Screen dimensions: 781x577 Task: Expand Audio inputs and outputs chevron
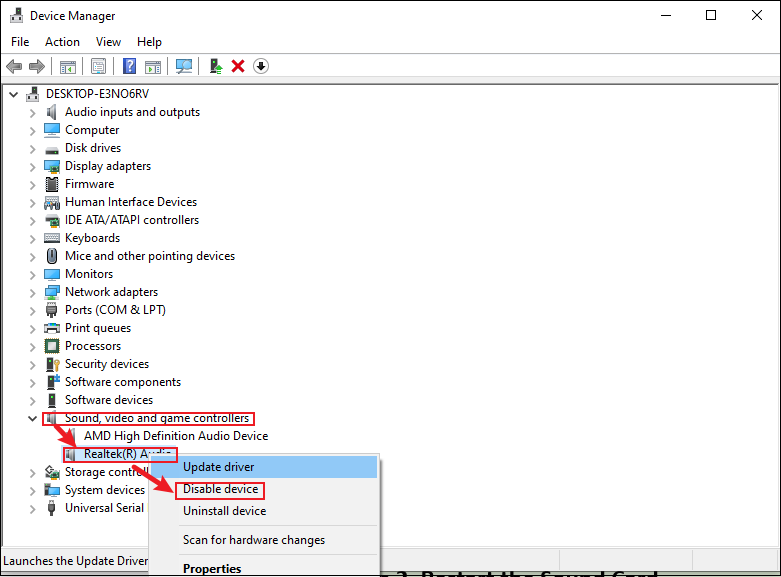pyautogui.click(x=32, y=113)
